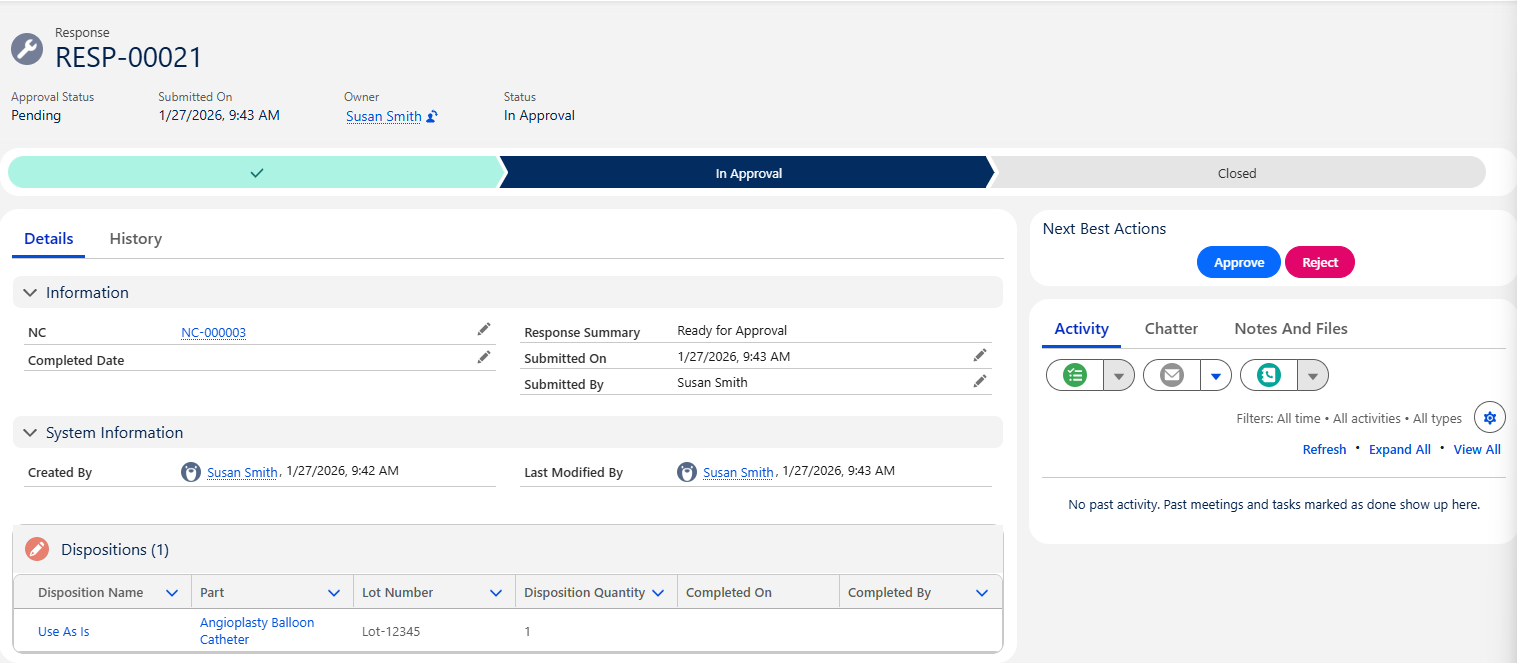Open Disposition Name column menu chevron
Screen dimensions: 1517x663
[172, 593]
